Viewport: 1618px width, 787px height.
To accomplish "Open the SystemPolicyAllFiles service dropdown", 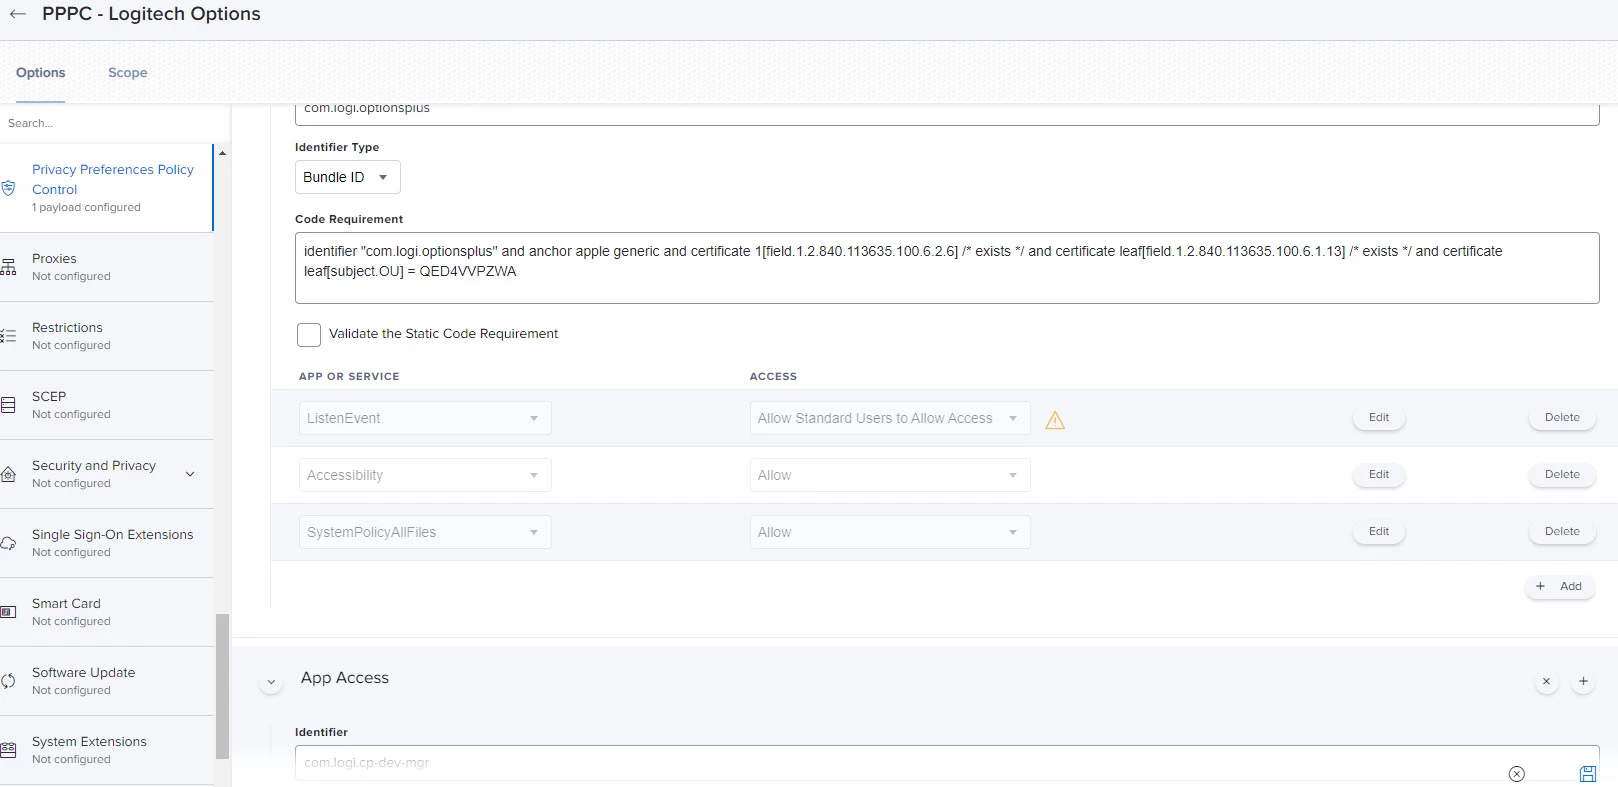I will [x=425, y=532].
